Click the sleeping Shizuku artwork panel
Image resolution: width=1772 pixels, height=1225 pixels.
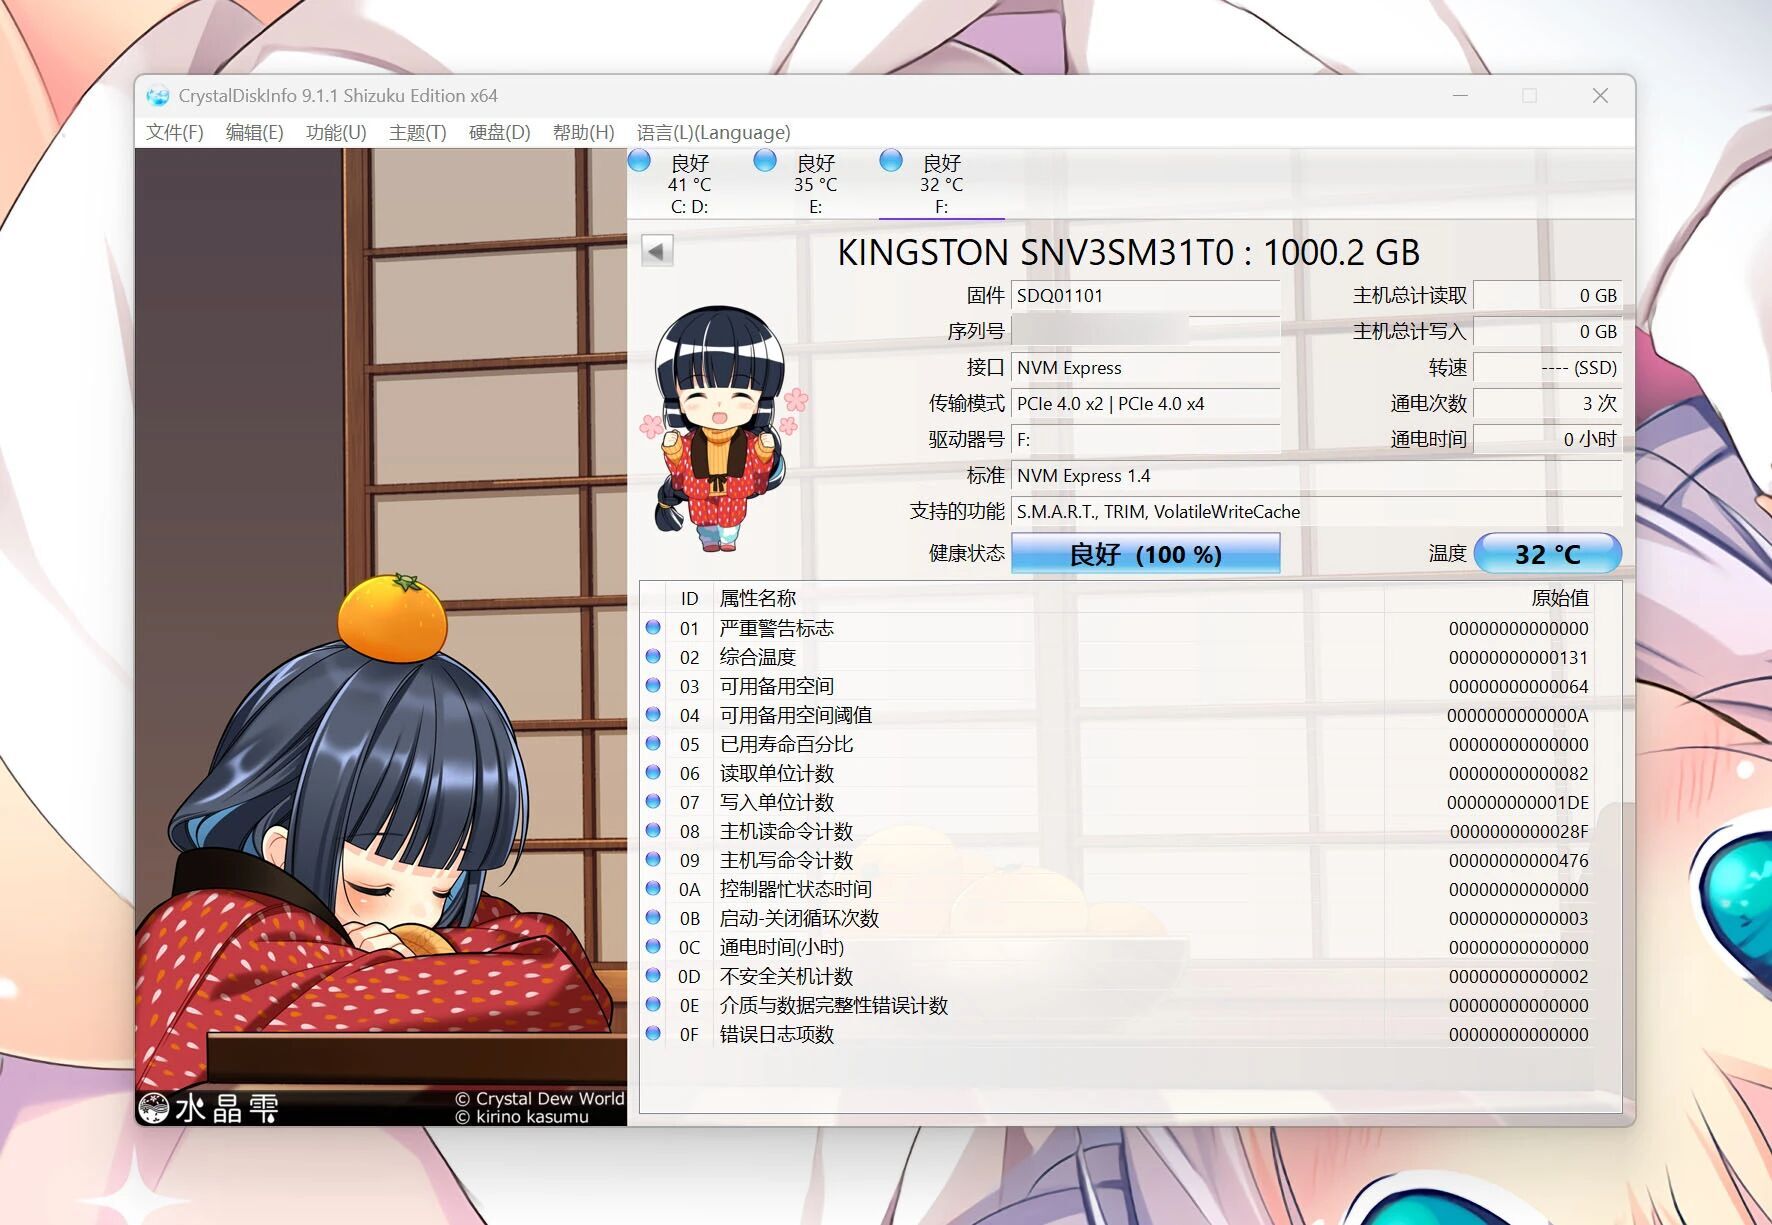(381, 636)
